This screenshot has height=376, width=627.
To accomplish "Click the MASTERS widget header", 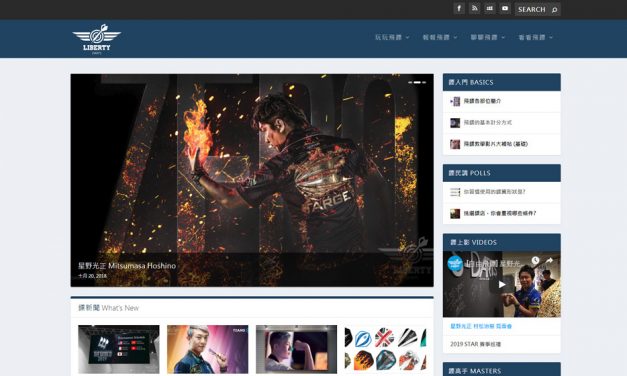I will click(501, 369).
